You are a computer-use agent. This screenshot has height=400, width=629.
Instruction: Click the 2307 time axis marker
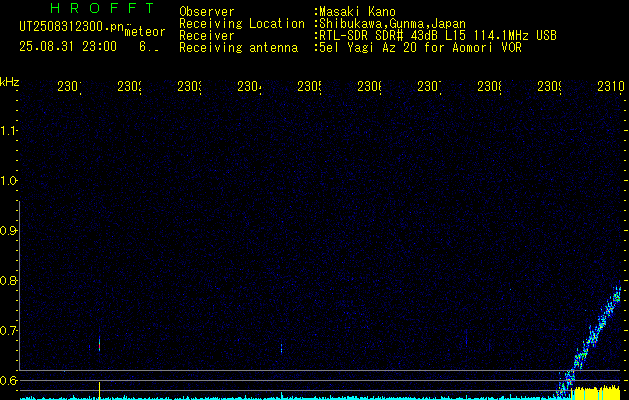[429, 86]
